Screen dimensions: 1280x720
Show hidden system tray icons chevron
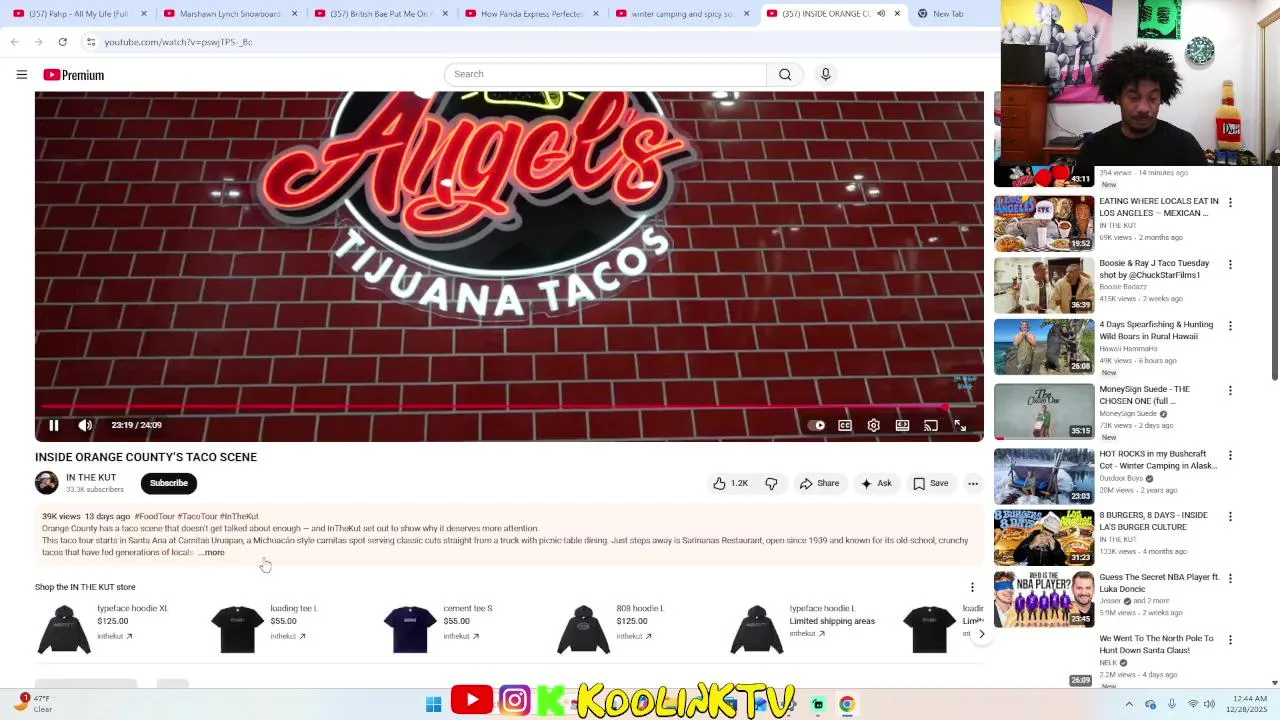[x=1129, y=704]
